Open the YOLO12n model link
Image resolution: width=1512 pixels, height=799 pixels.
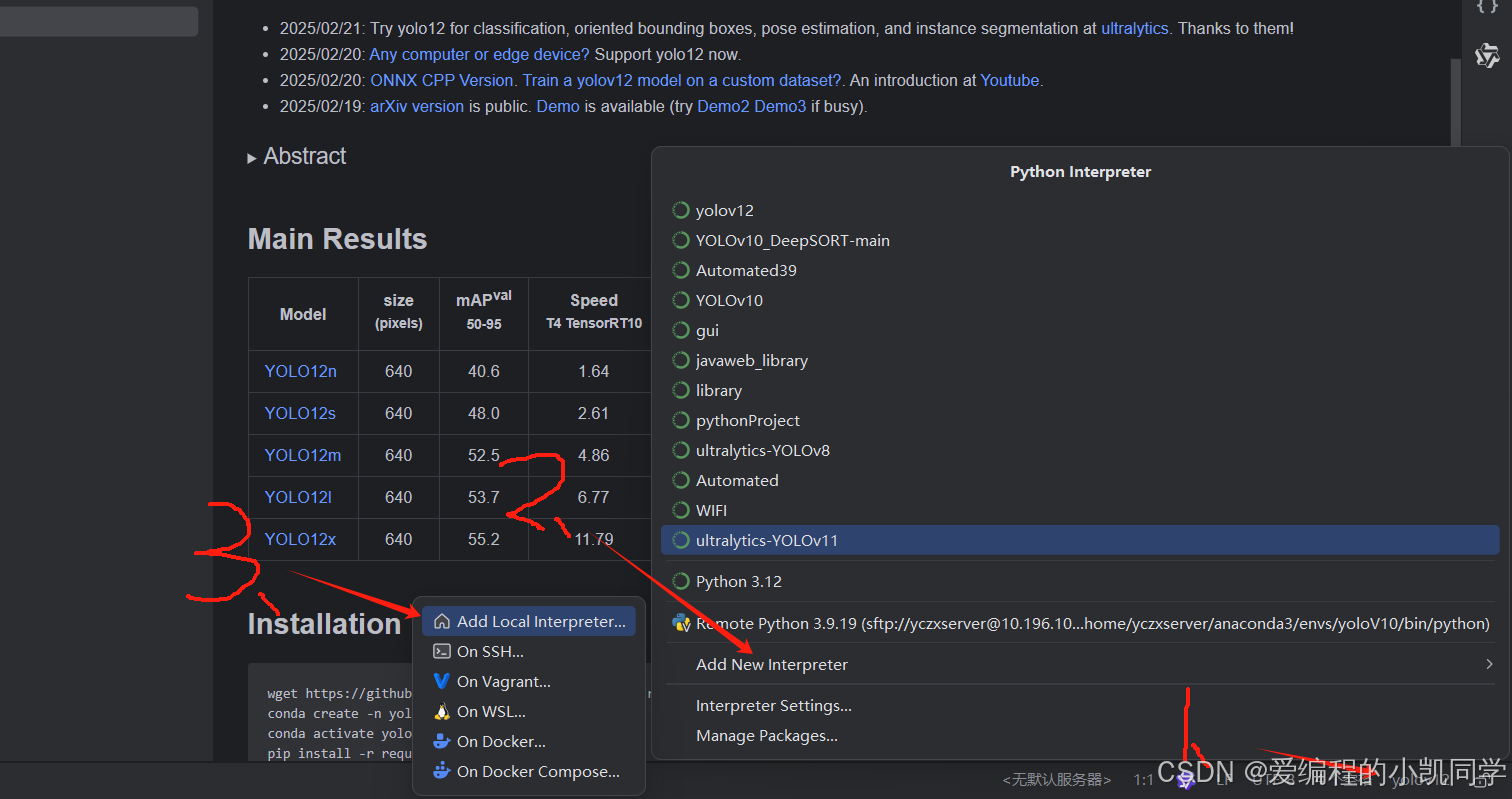tap(301, 371)
